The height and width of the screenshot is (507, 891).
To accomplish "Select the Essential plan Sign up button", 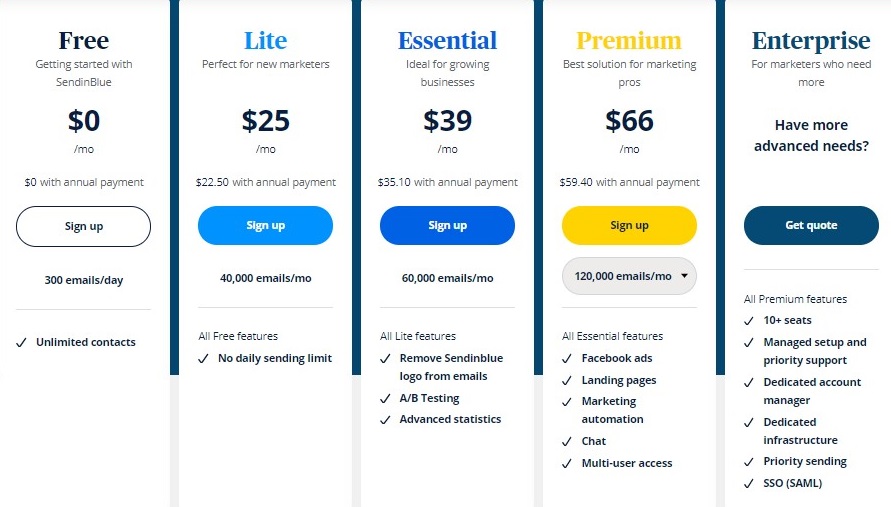I will coord(447,226).
